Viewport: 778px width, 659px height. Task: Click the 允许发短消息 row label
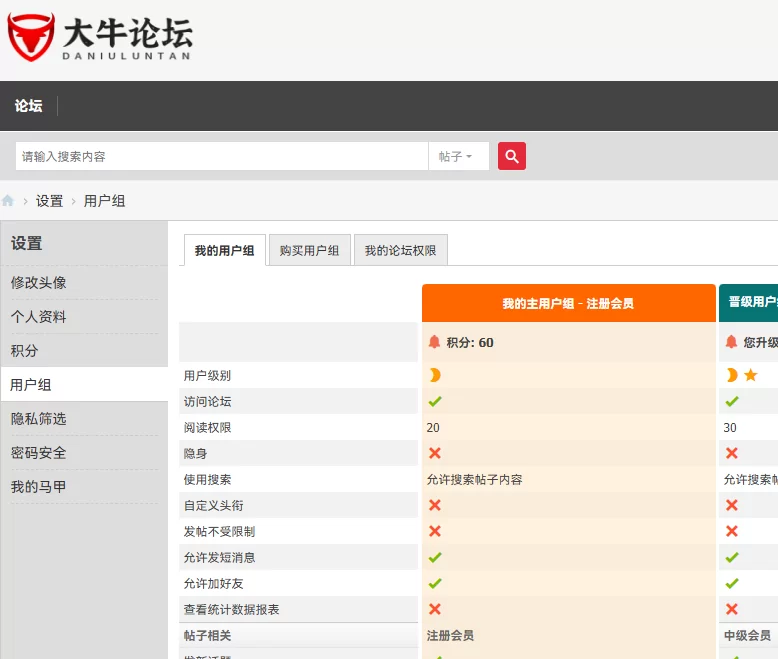219,557
